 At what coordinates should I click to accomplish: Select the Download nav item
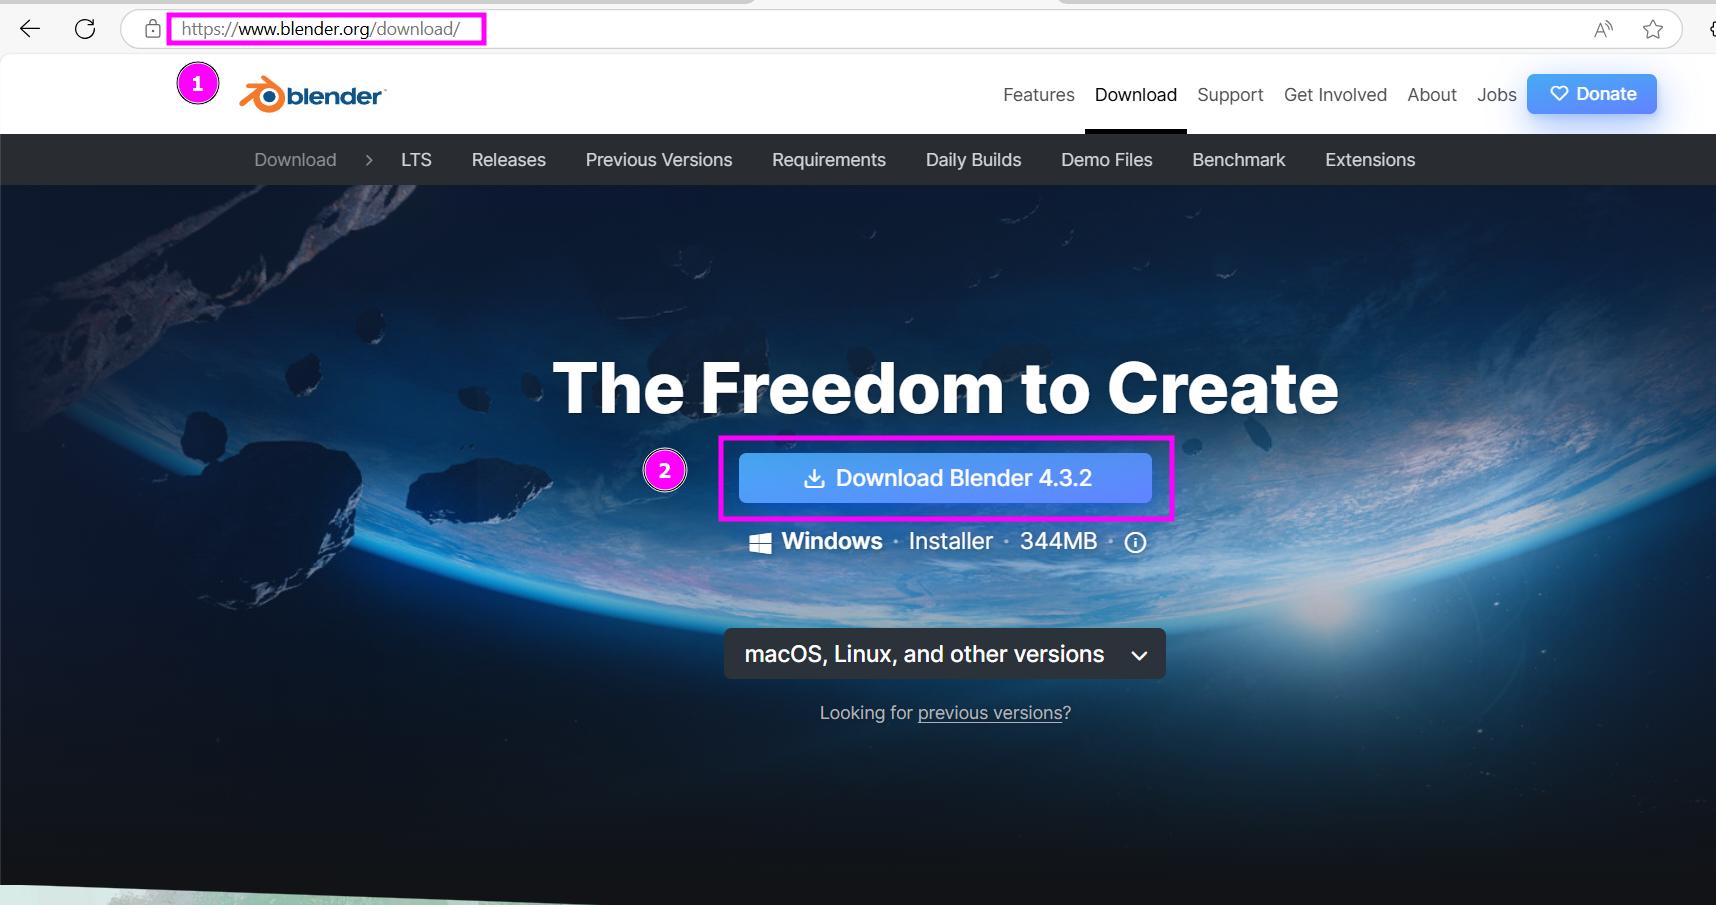click(1135, 94)
